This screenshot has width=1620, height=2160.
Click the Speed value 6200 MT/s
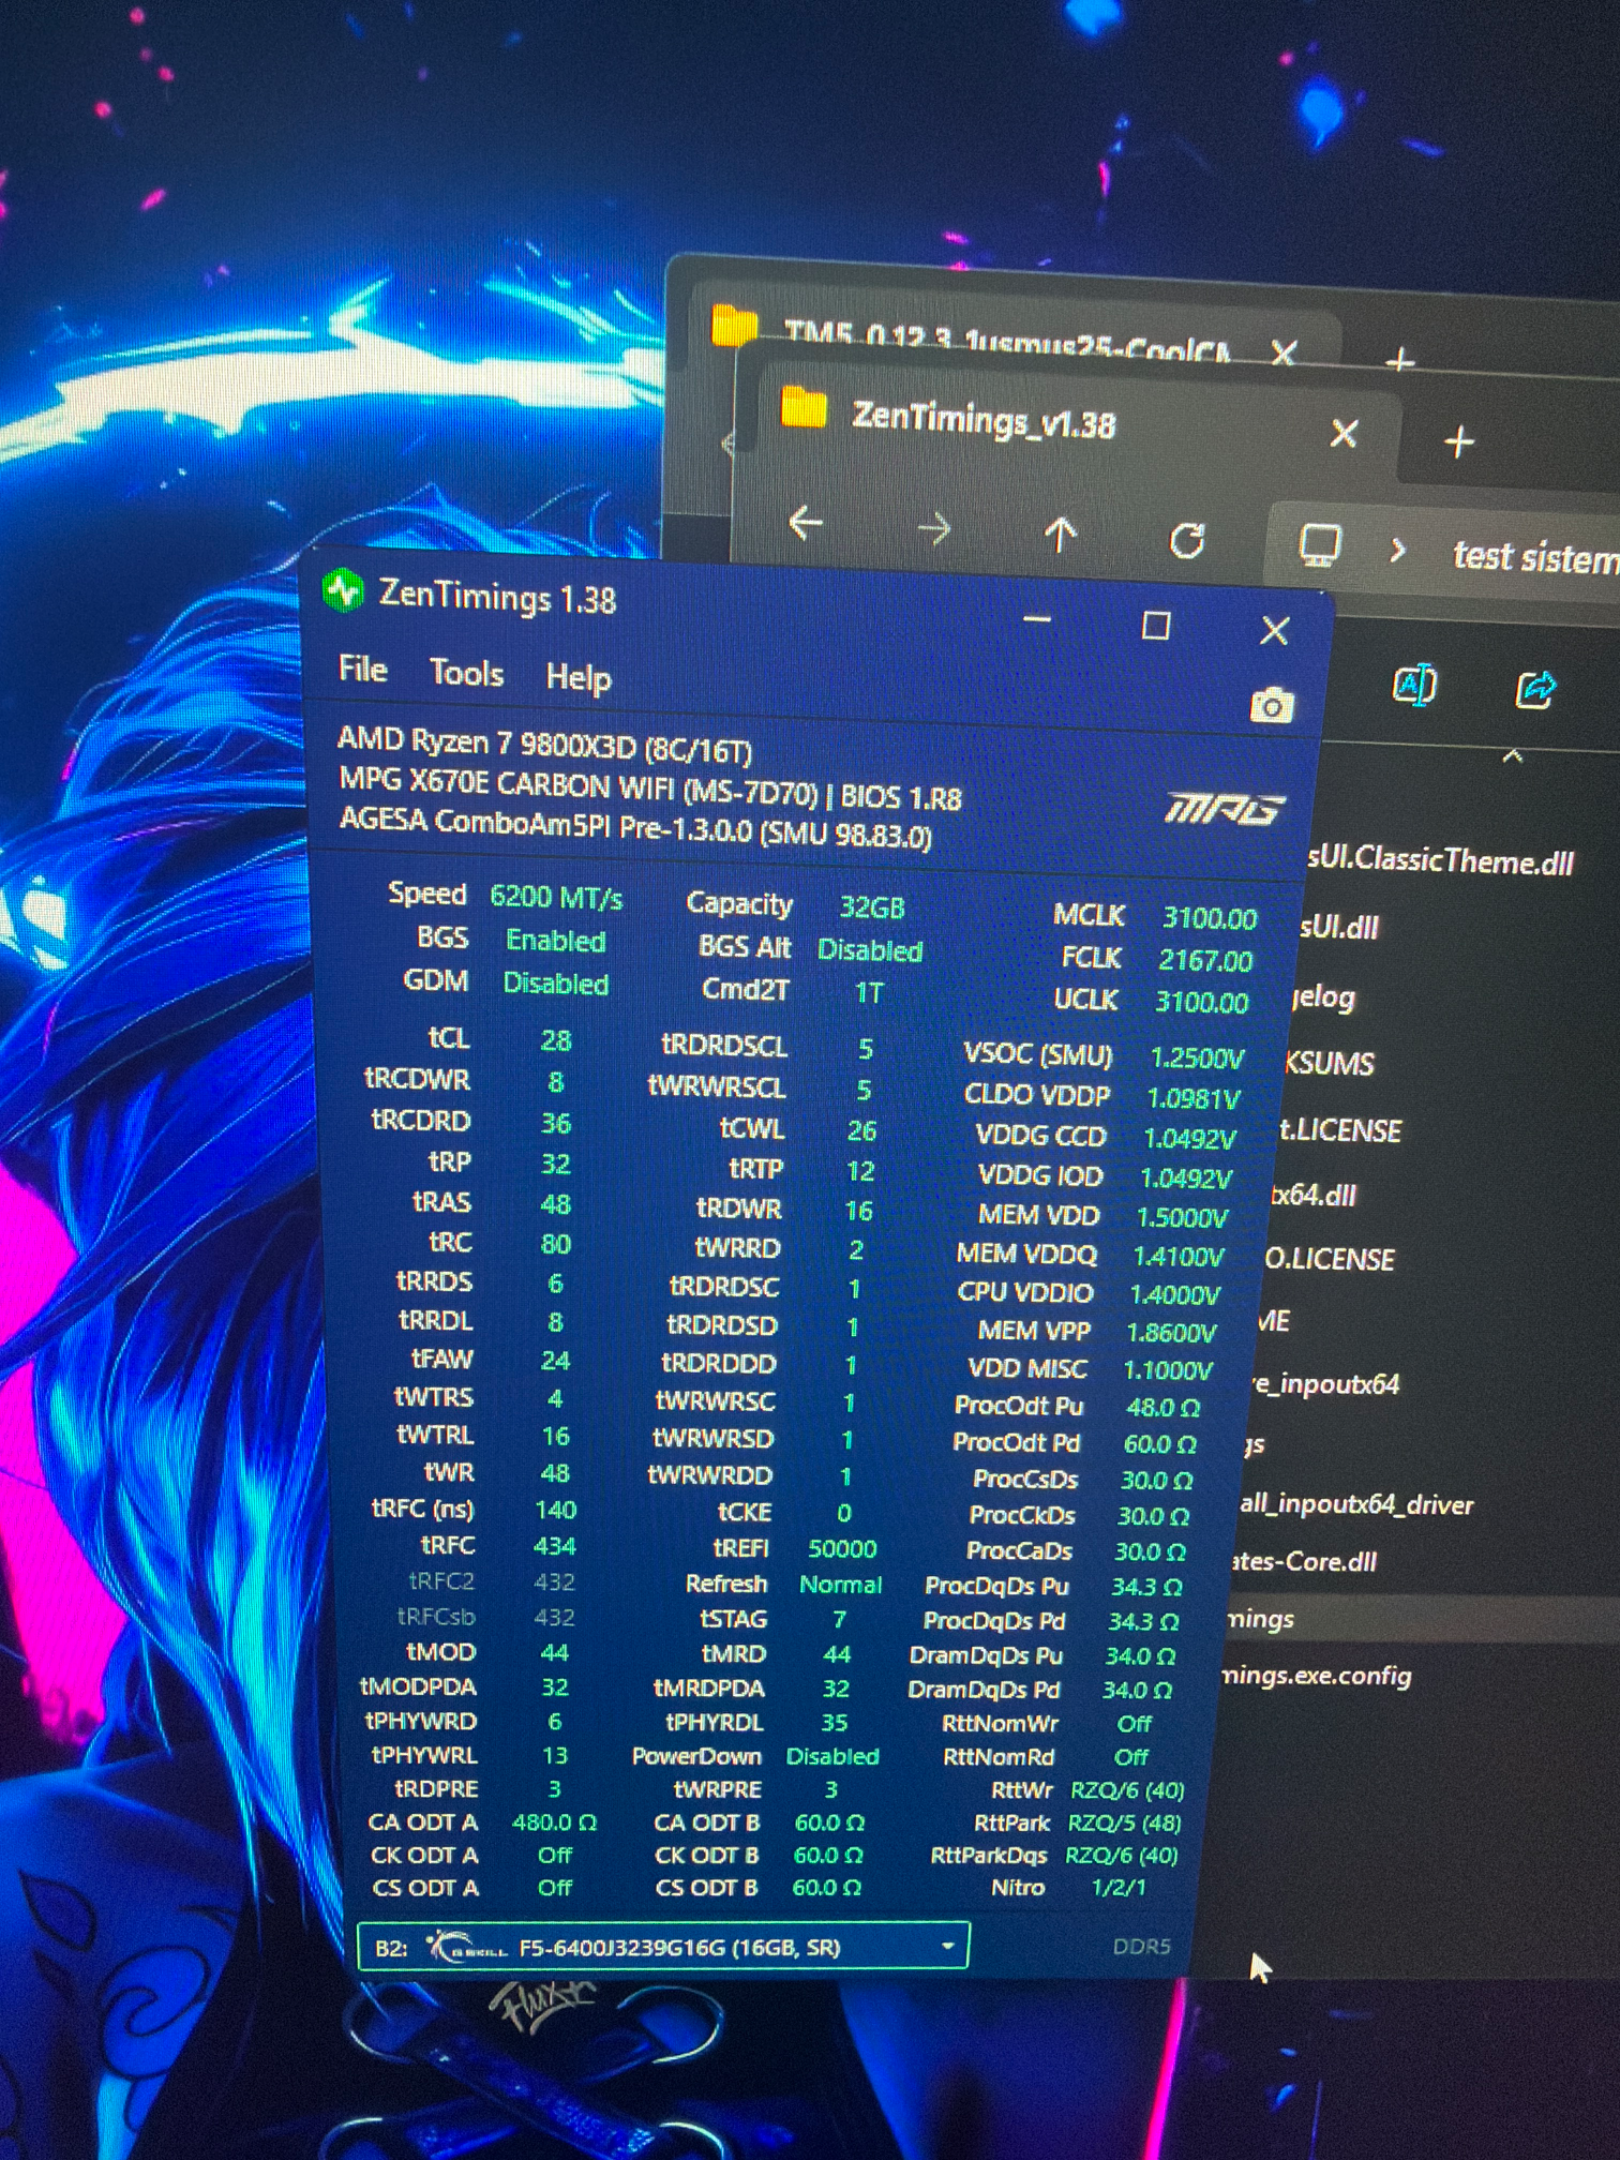click(556, 897)
